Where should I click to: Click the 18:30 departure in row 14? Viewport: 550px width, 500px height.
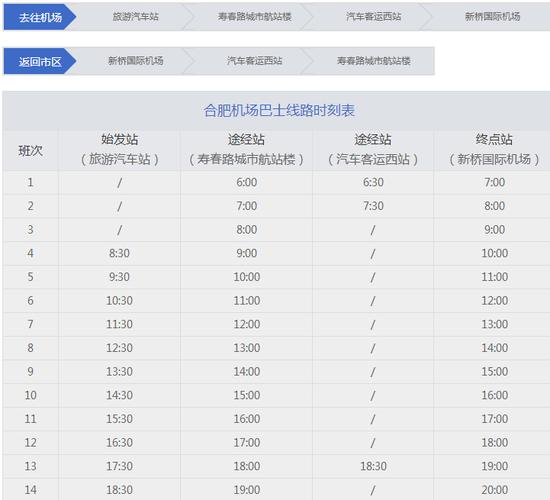119,490
